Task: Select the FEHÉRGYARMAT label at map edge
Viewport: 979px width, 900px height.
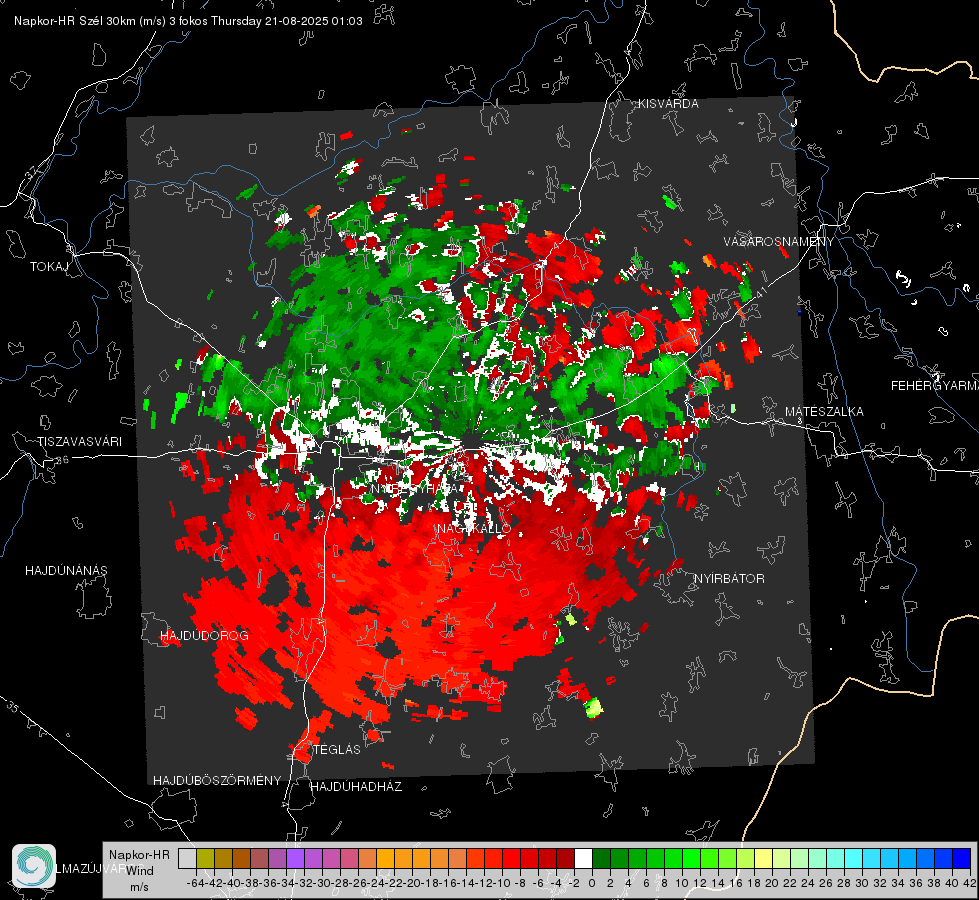Action: point(934,386)
